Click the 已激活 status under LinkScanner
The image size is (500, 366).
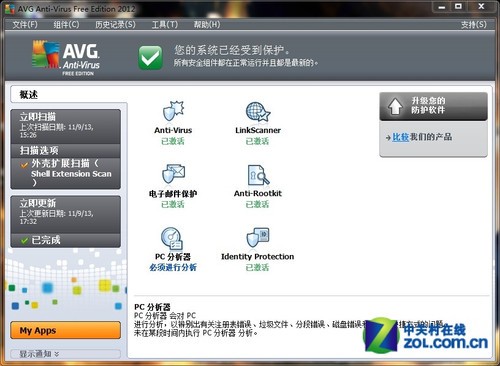click(x=257, y=141)
